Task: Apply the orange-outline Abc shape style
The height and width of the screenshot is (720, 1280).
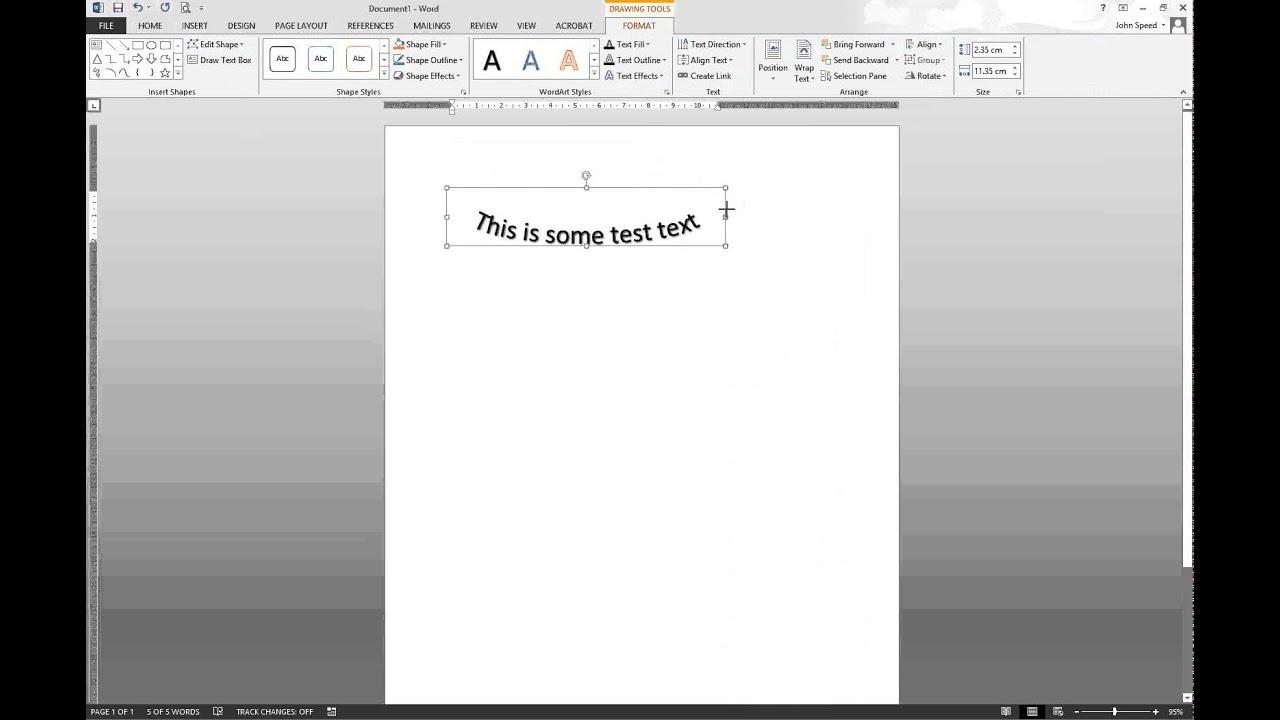Action: point(359,59)
